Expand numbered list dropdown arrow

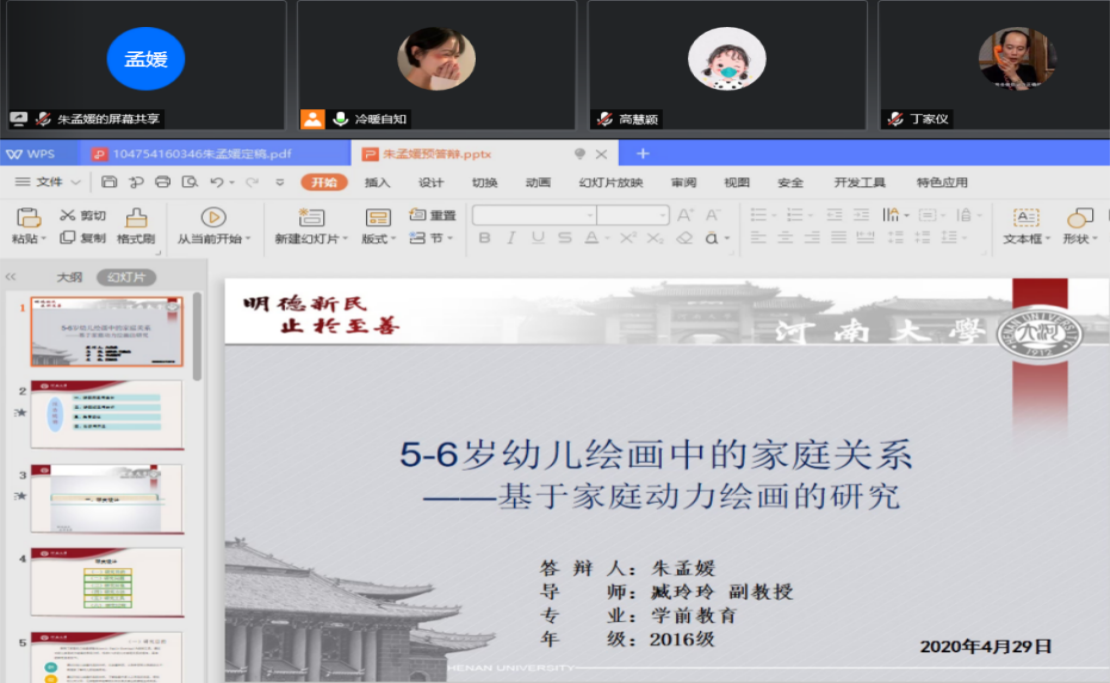(811, 215)
